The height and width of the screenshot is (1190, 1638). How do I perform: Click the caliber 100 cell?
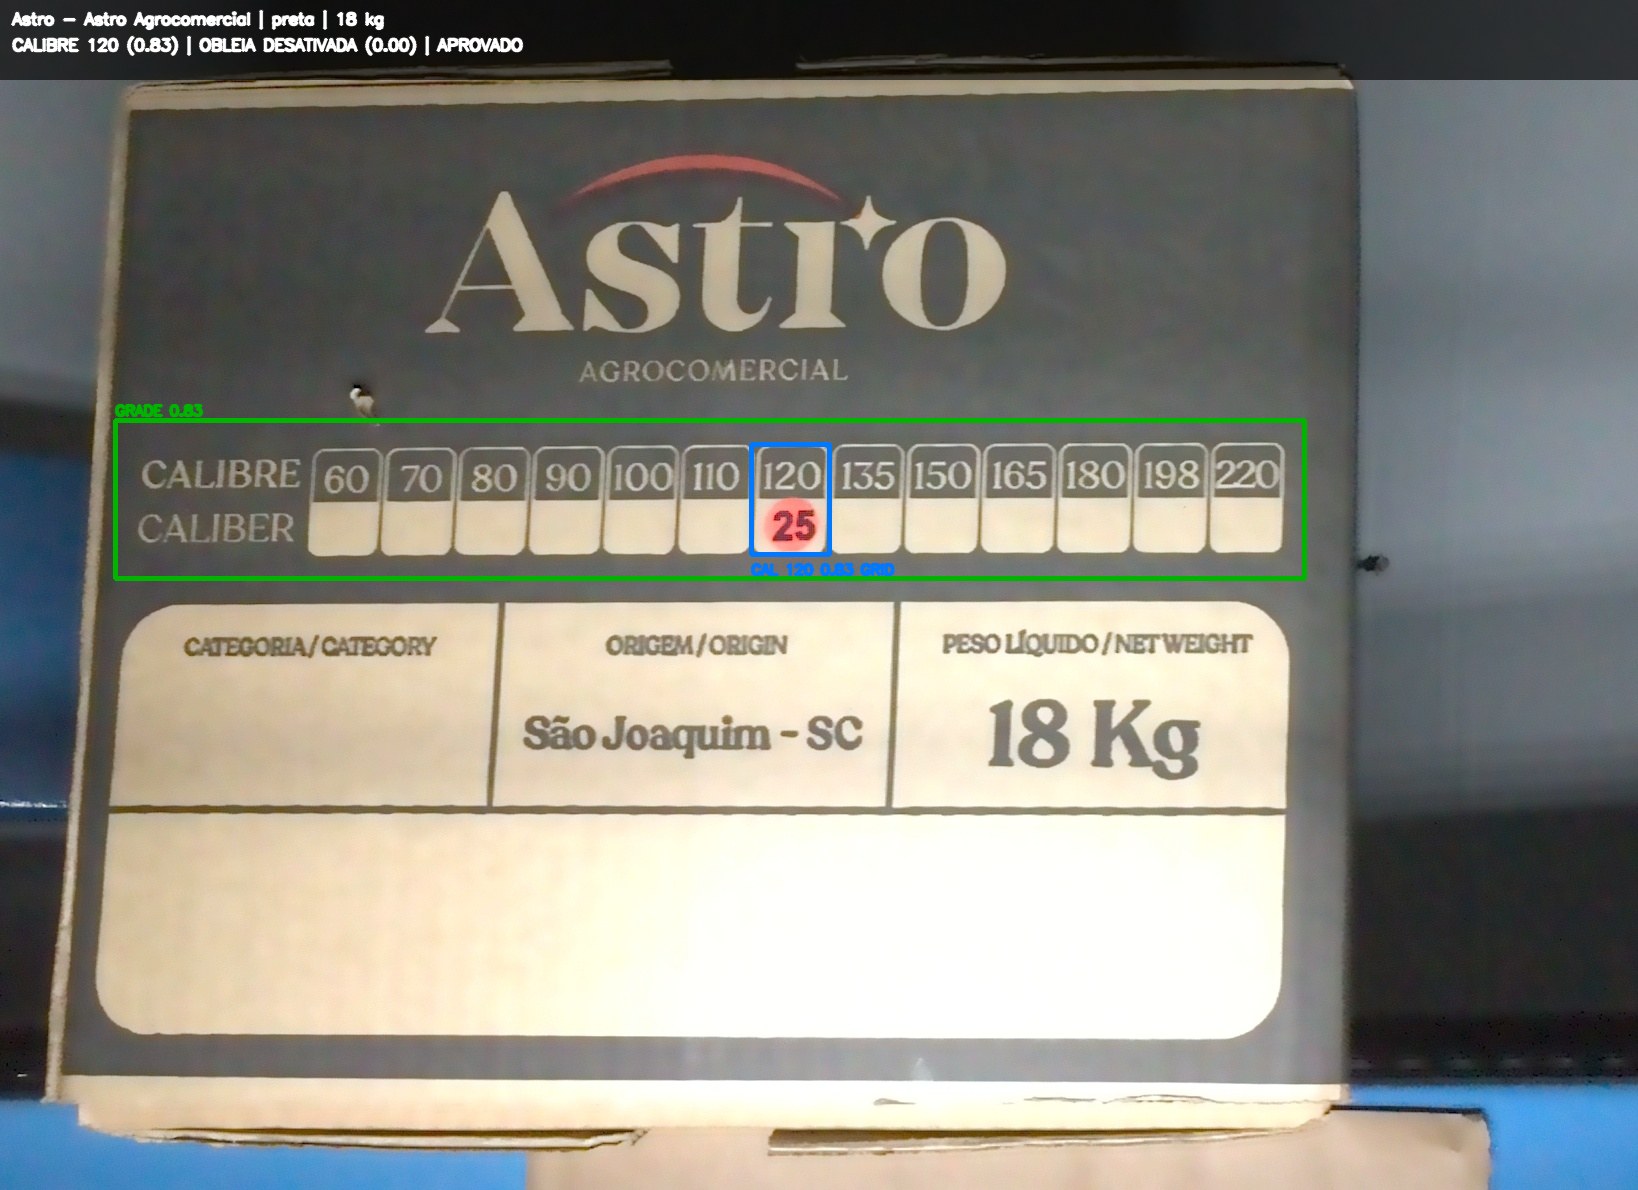click(x=641, y=500)
